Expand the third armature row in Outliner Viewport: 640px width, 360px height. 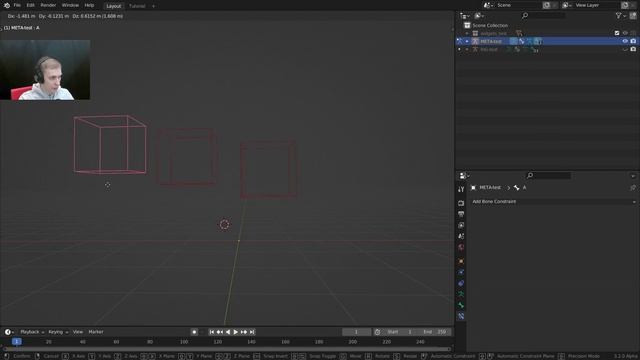pyautogui.click(x=467, y=49)
